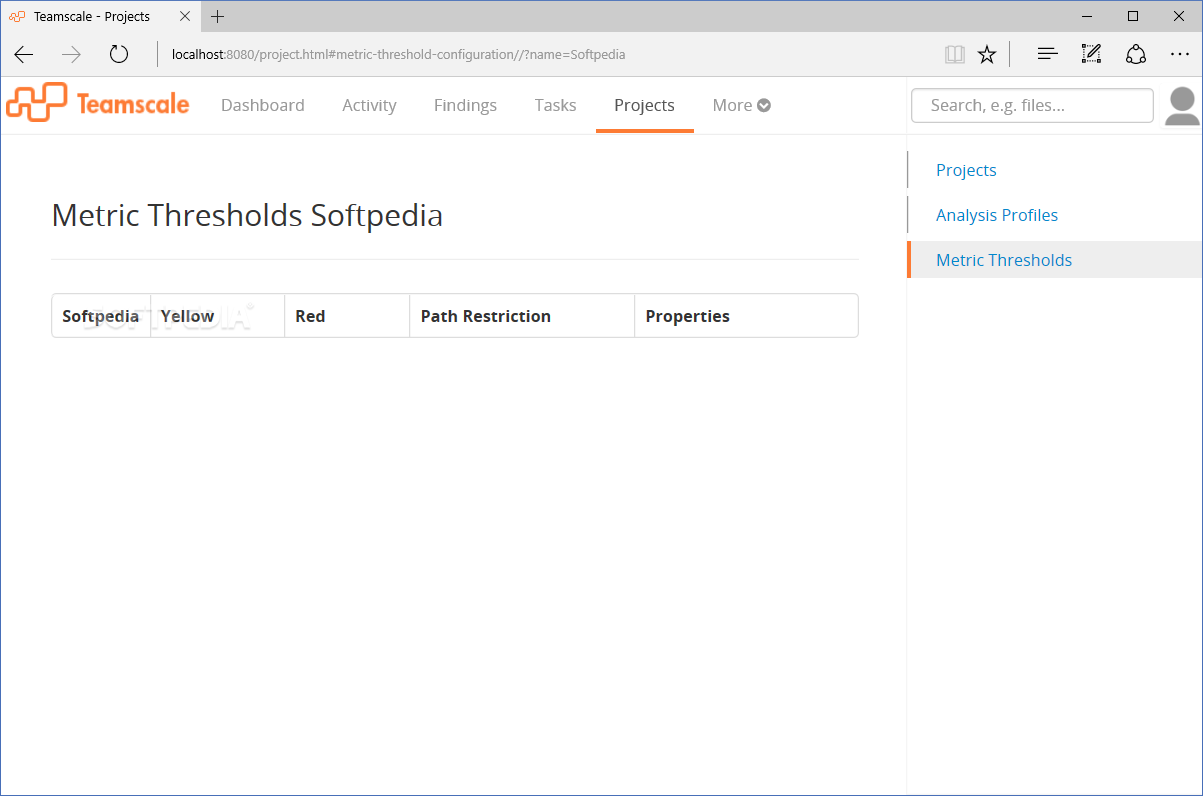Open Projects link in sidebar
The image size is (1203, 796).
(966, 170)
